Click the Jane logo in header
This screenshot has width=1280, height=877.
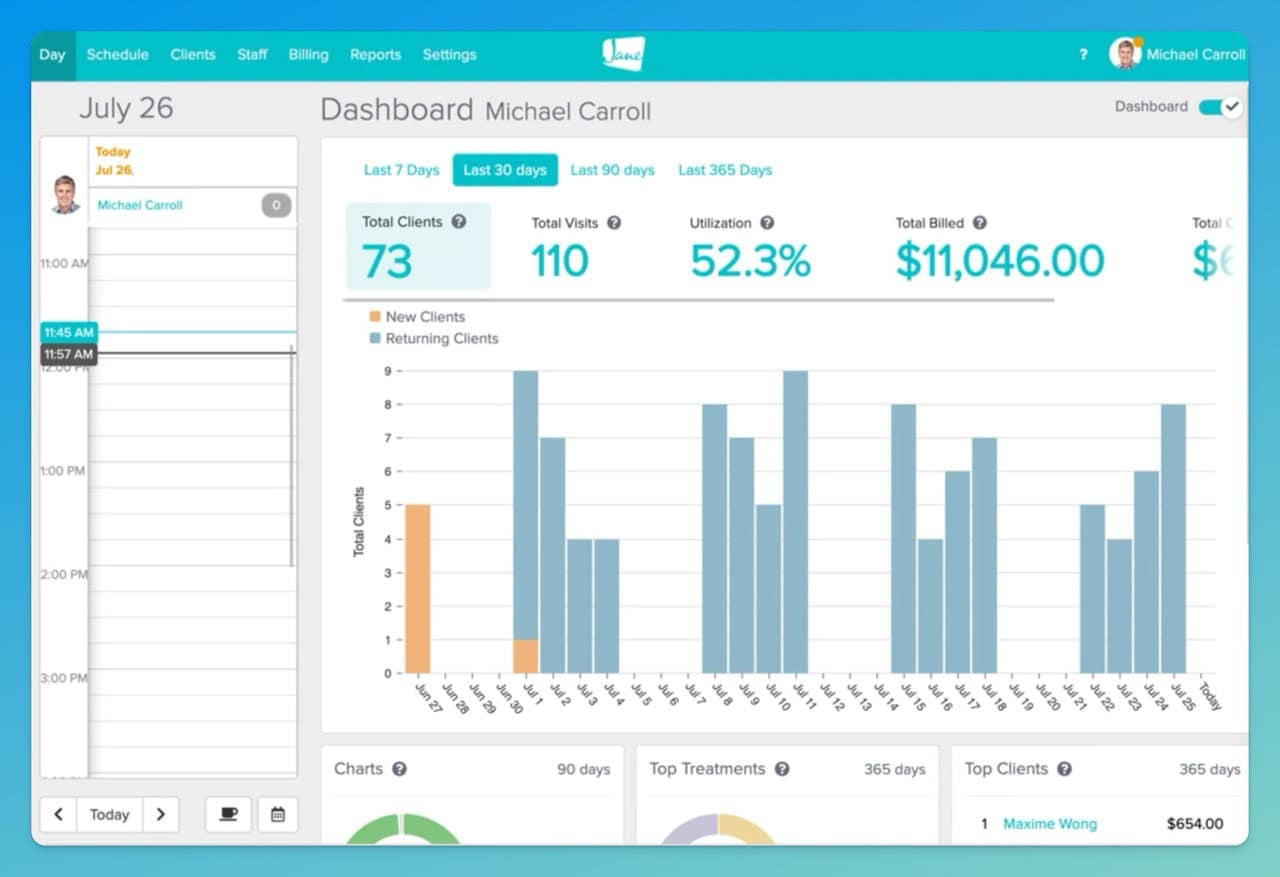pyautogui.click(x=623, y=54)
